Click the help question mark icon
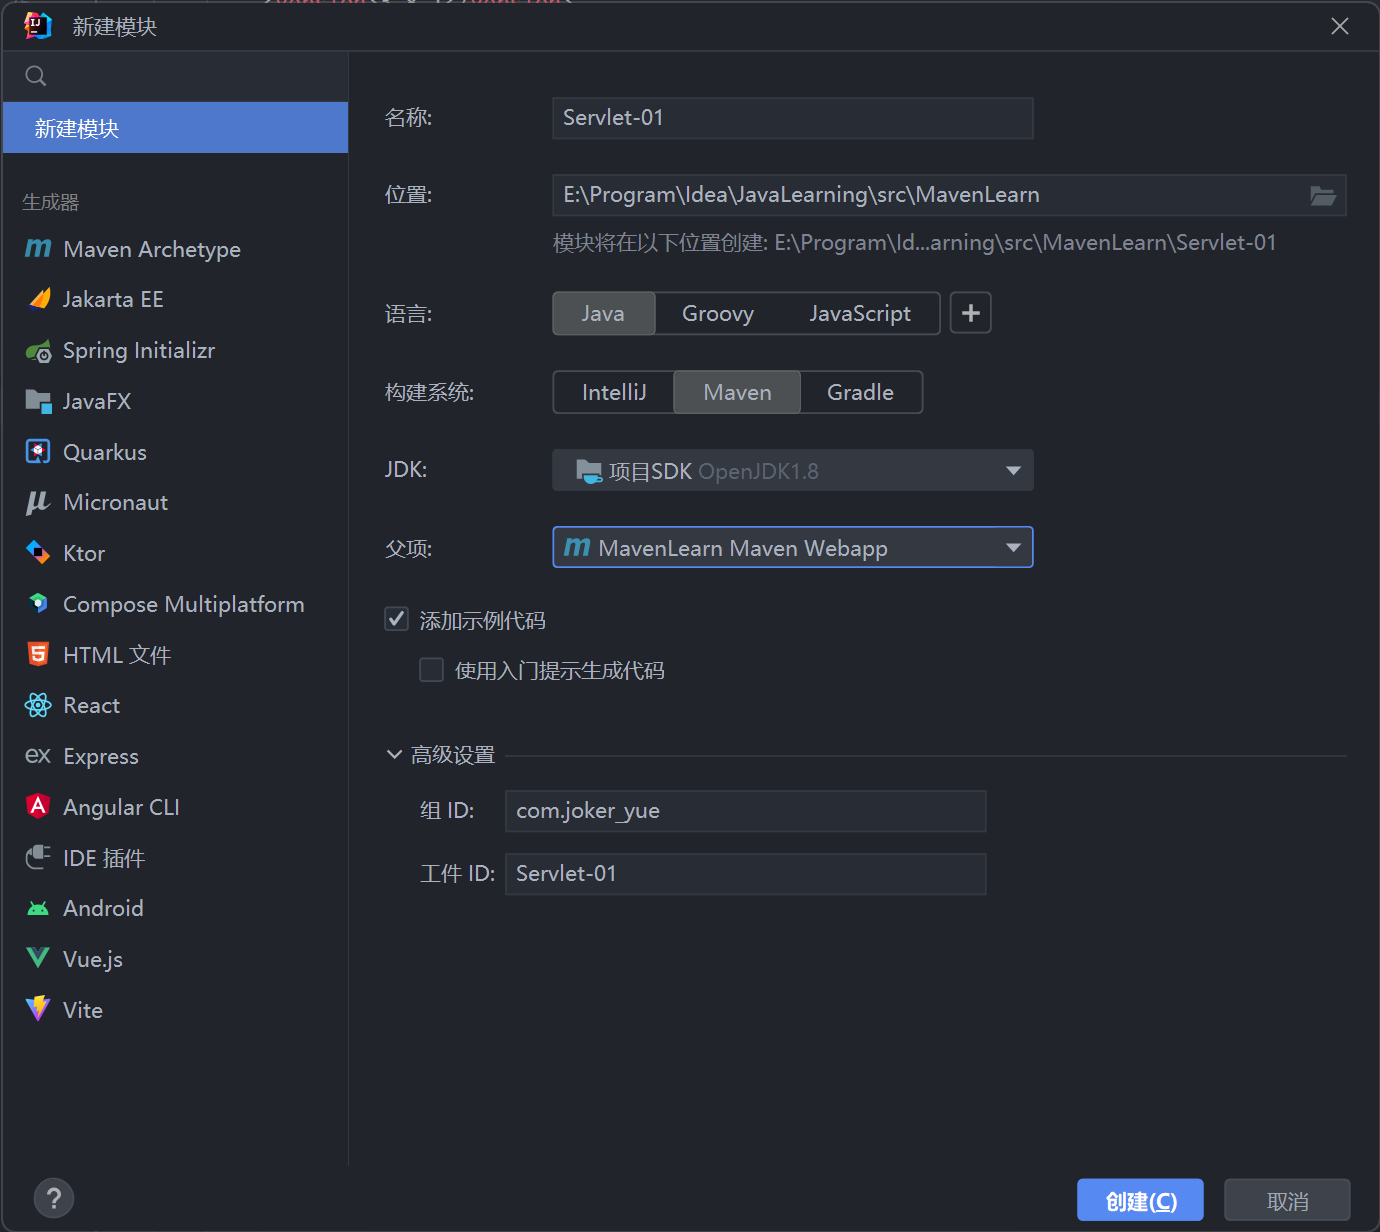 click(x=54, y=1198)
